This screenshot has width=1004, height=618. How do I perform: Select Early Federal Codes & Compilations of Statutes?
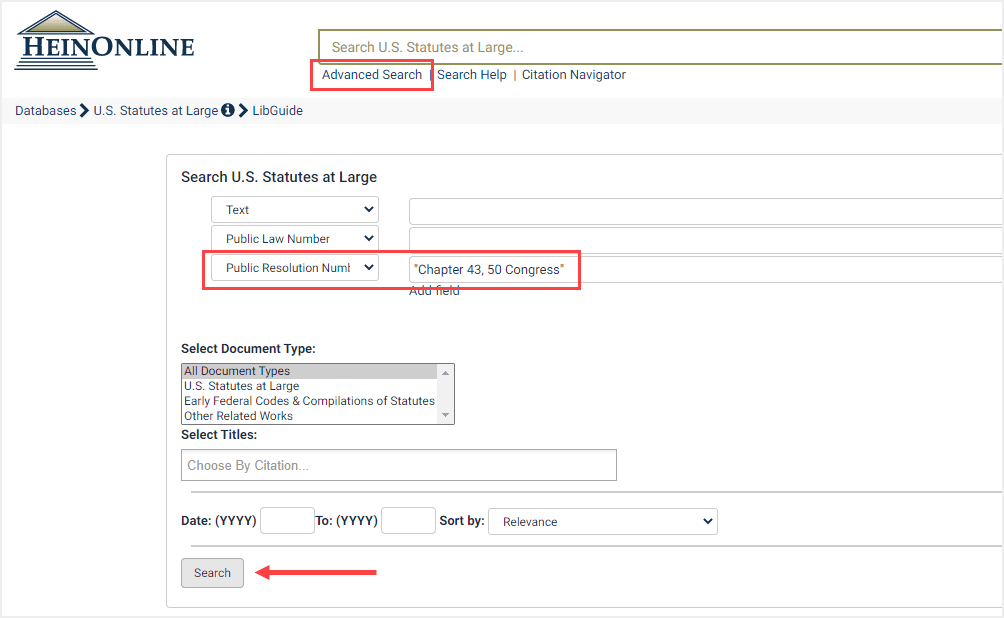tap(310, 401)
